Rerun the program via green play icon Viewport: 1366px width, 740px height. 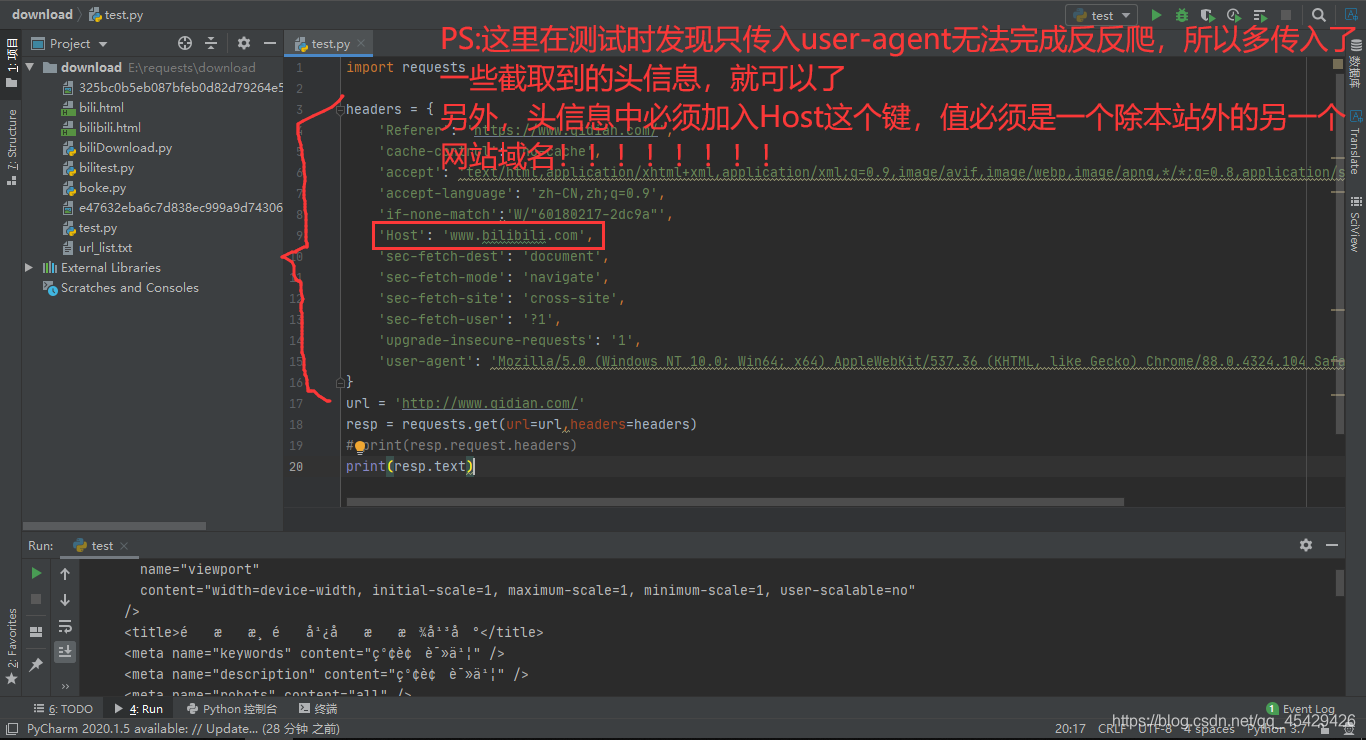[x=37, y=573]
